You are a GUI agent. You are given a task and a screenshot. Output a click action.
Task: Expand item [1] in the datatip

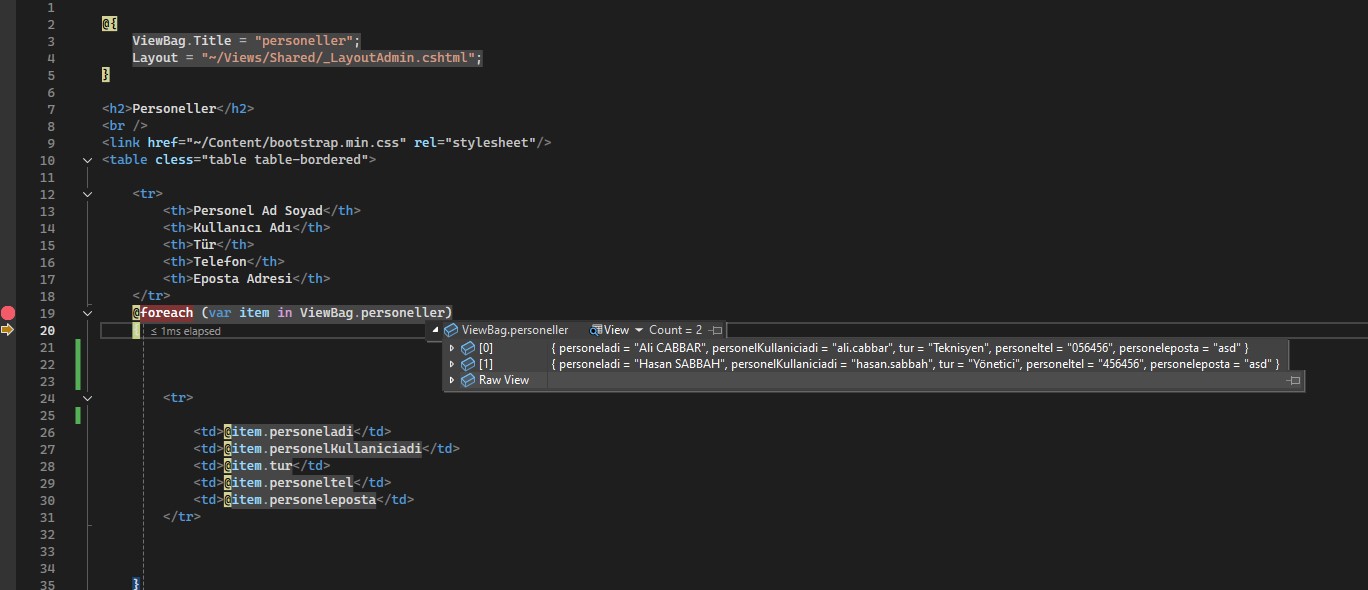pos(452,364)
